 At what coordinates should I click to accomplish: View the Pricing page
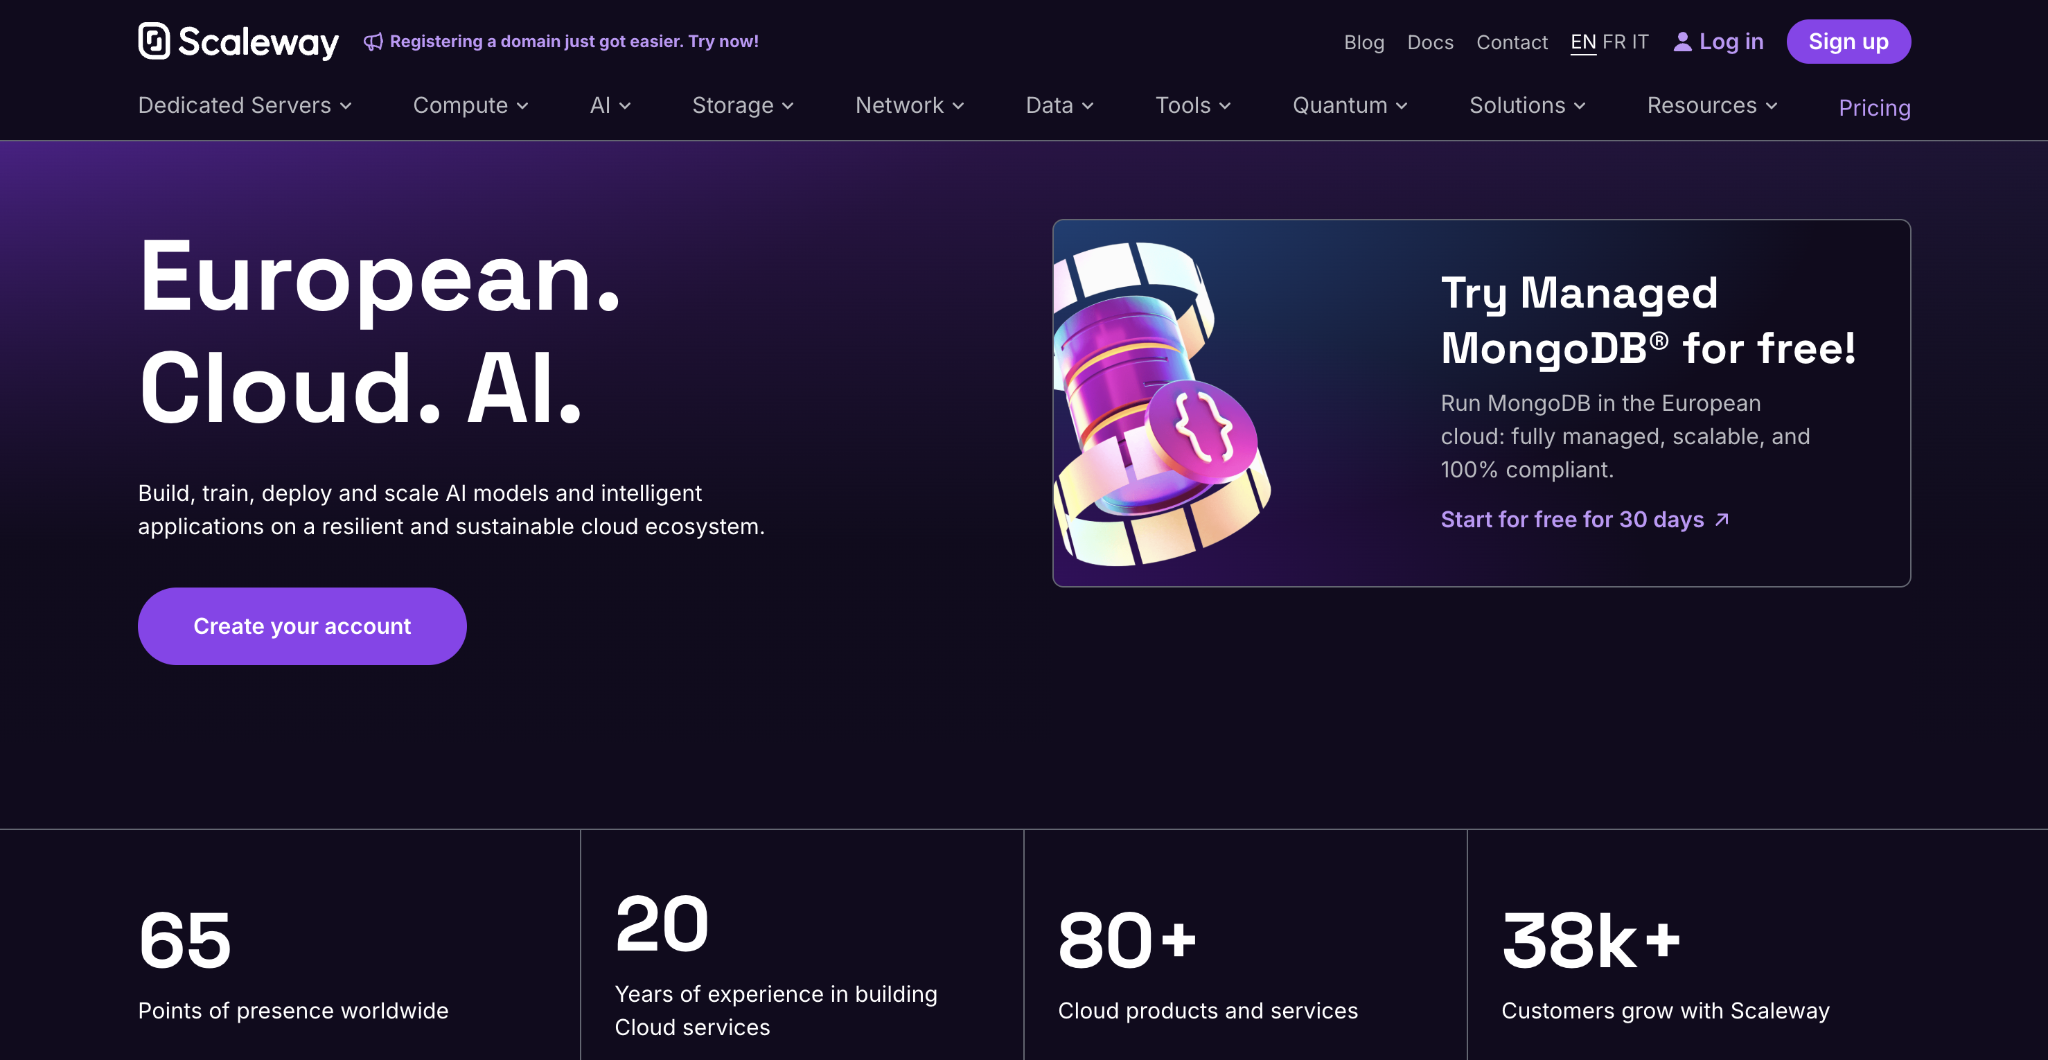1874,108
